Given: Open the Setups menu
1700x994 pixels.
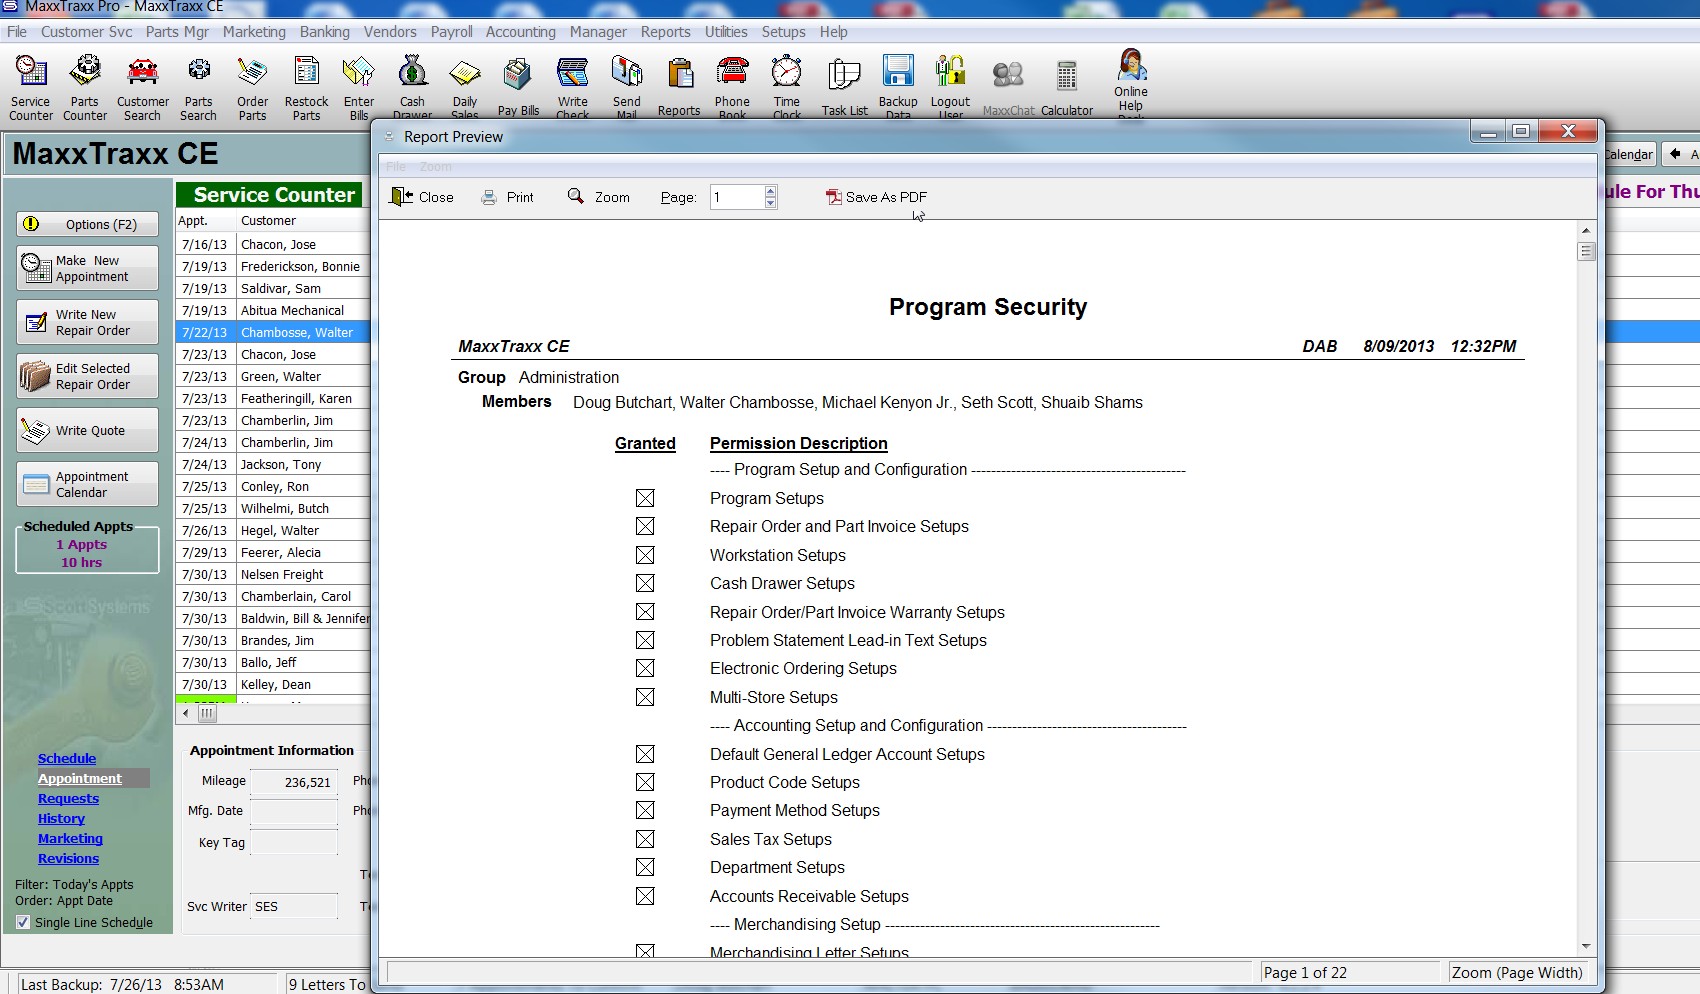Looking at the screenshot, I should (x=783, y=32).
